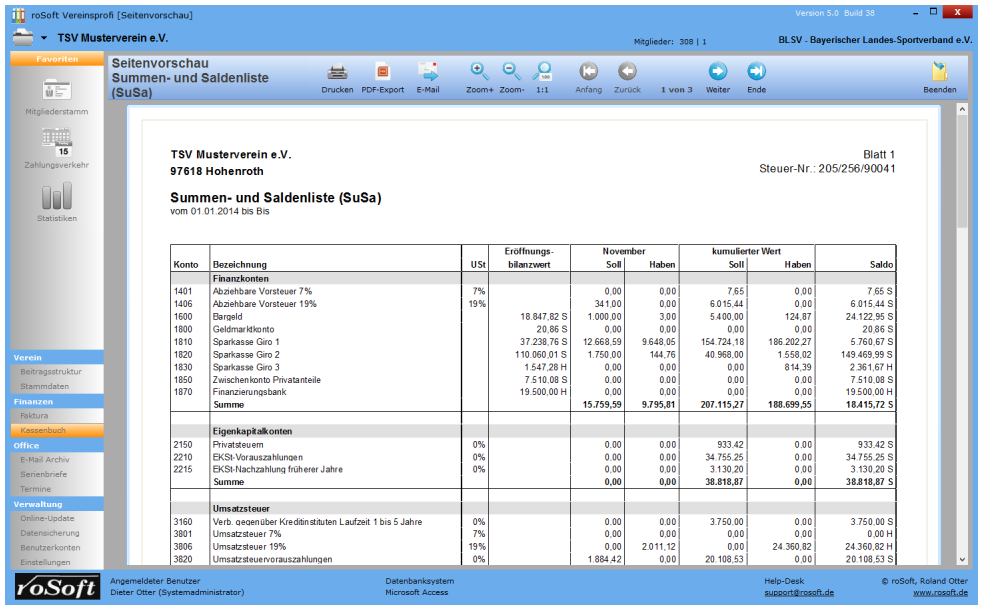This screenshot has height=610, width=983.
Task: Close the preview with Beenden icon
Action: point(939,72)
